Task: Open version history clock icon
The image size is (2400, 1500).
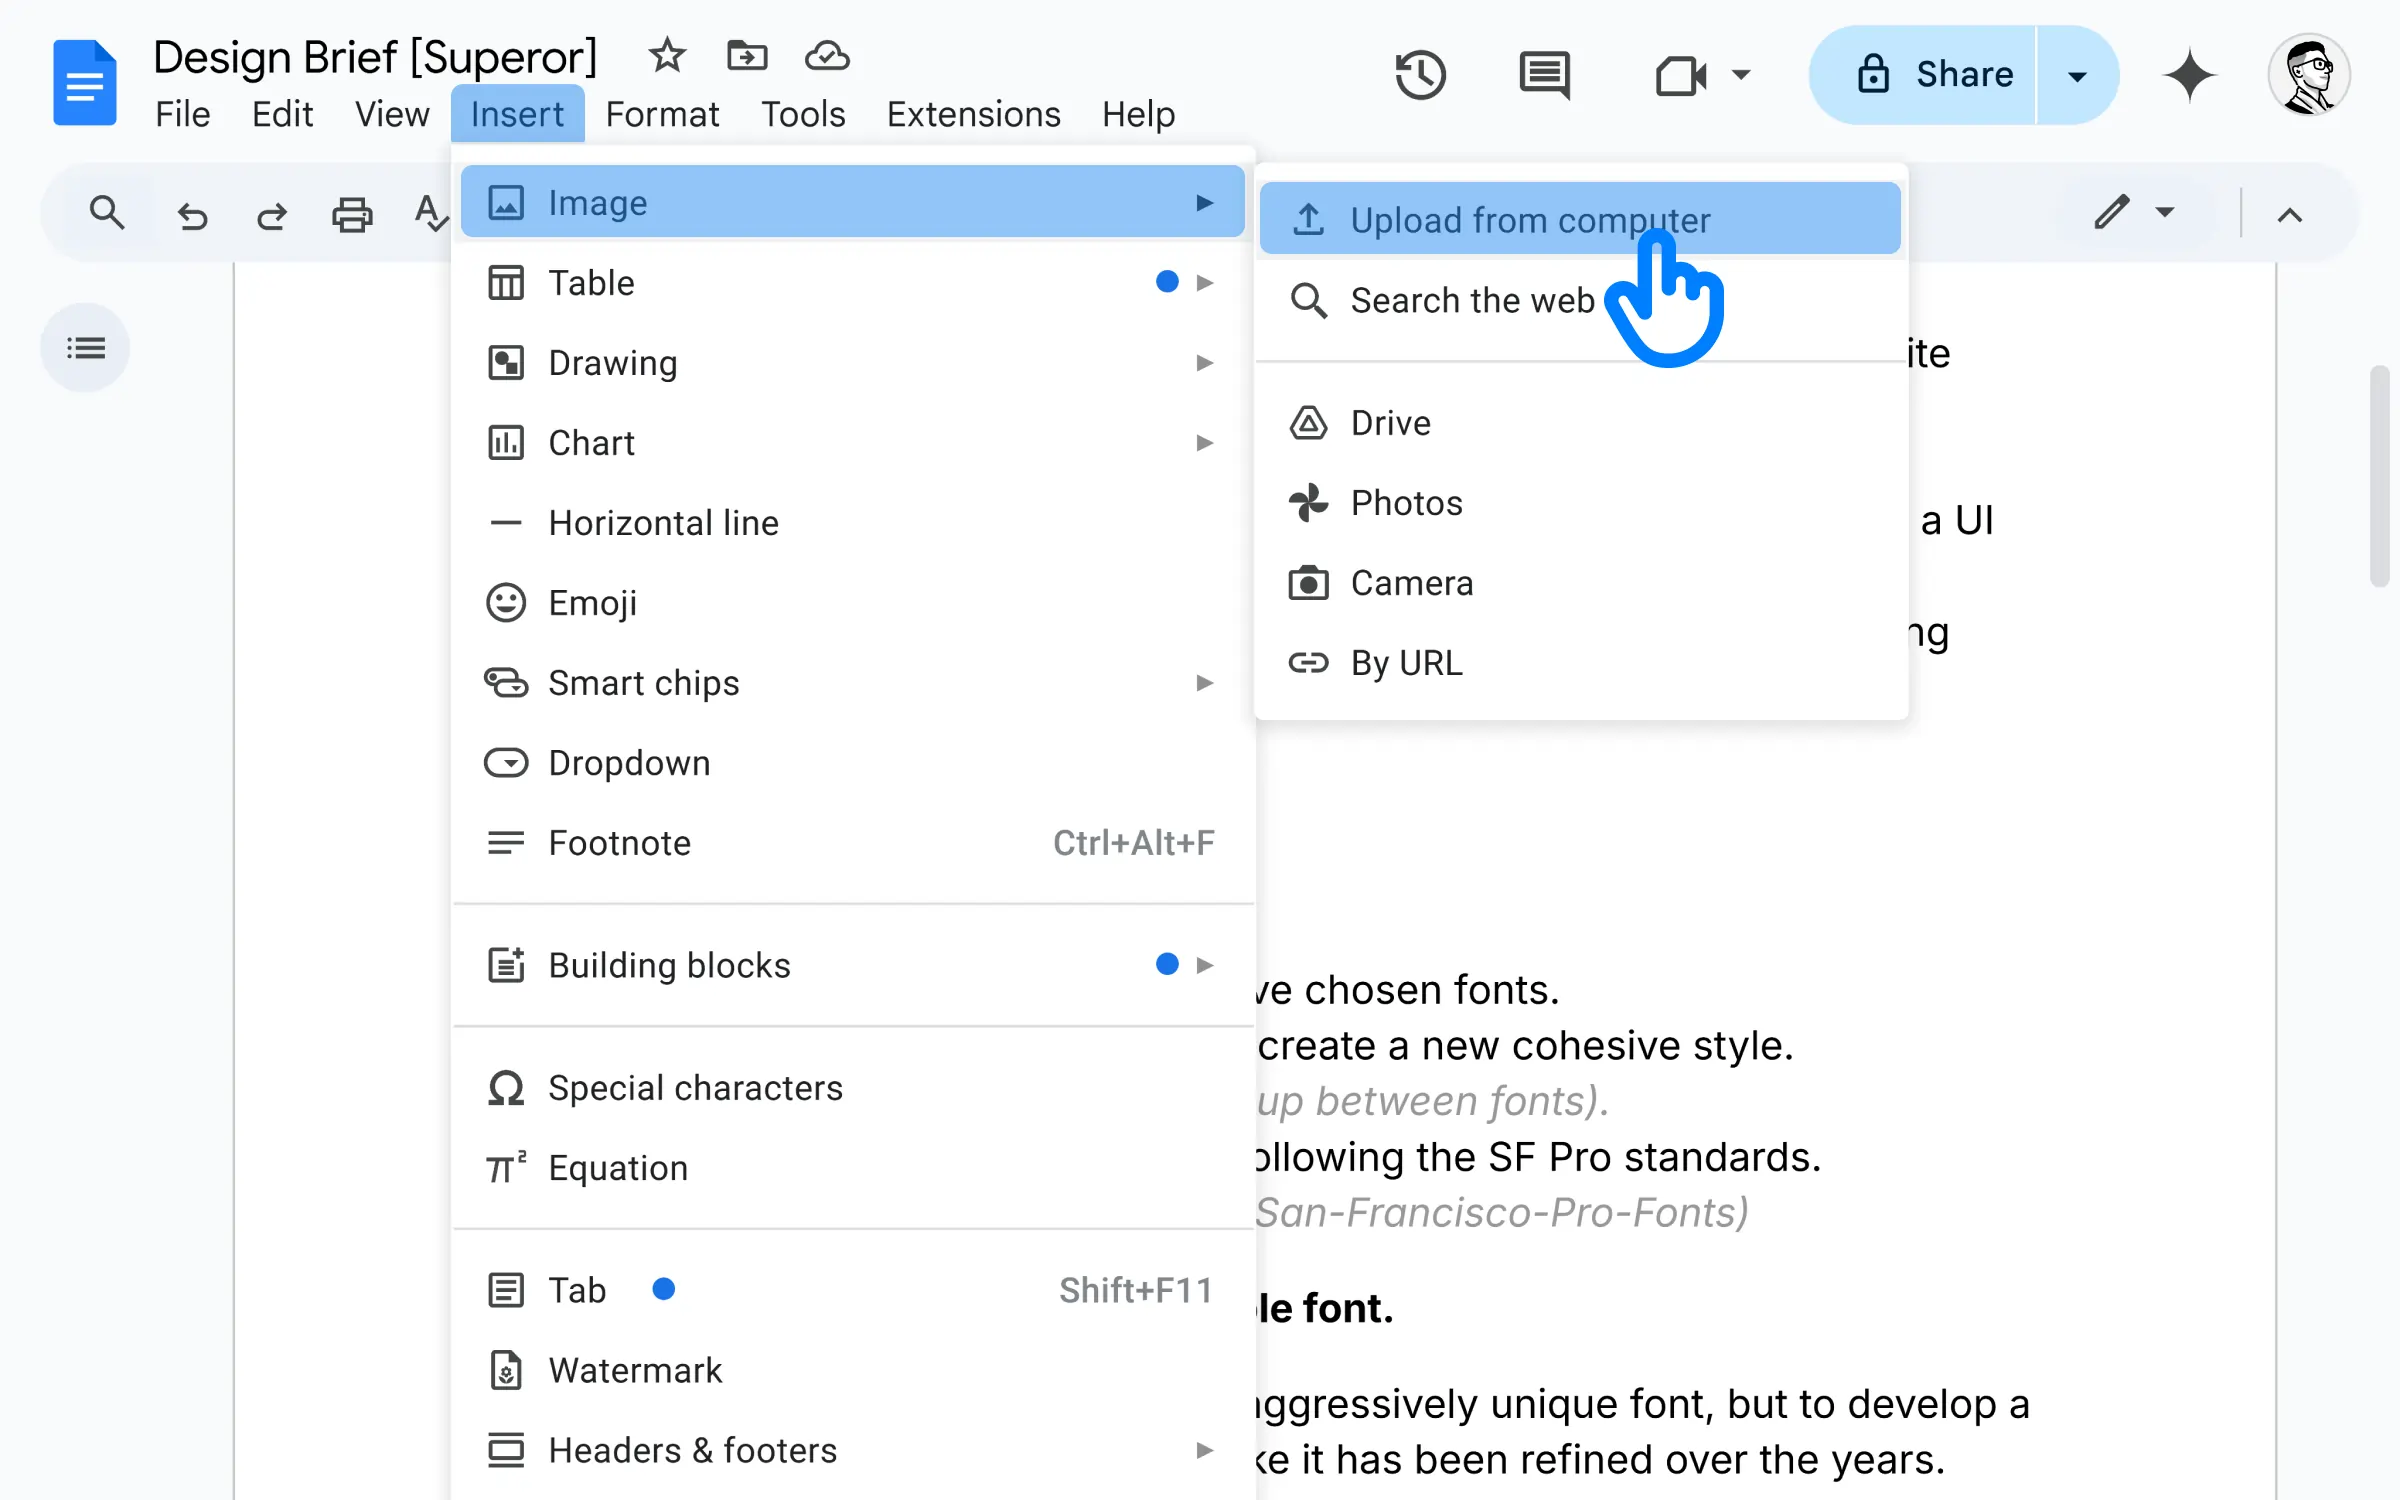Action: [1420, 75]
